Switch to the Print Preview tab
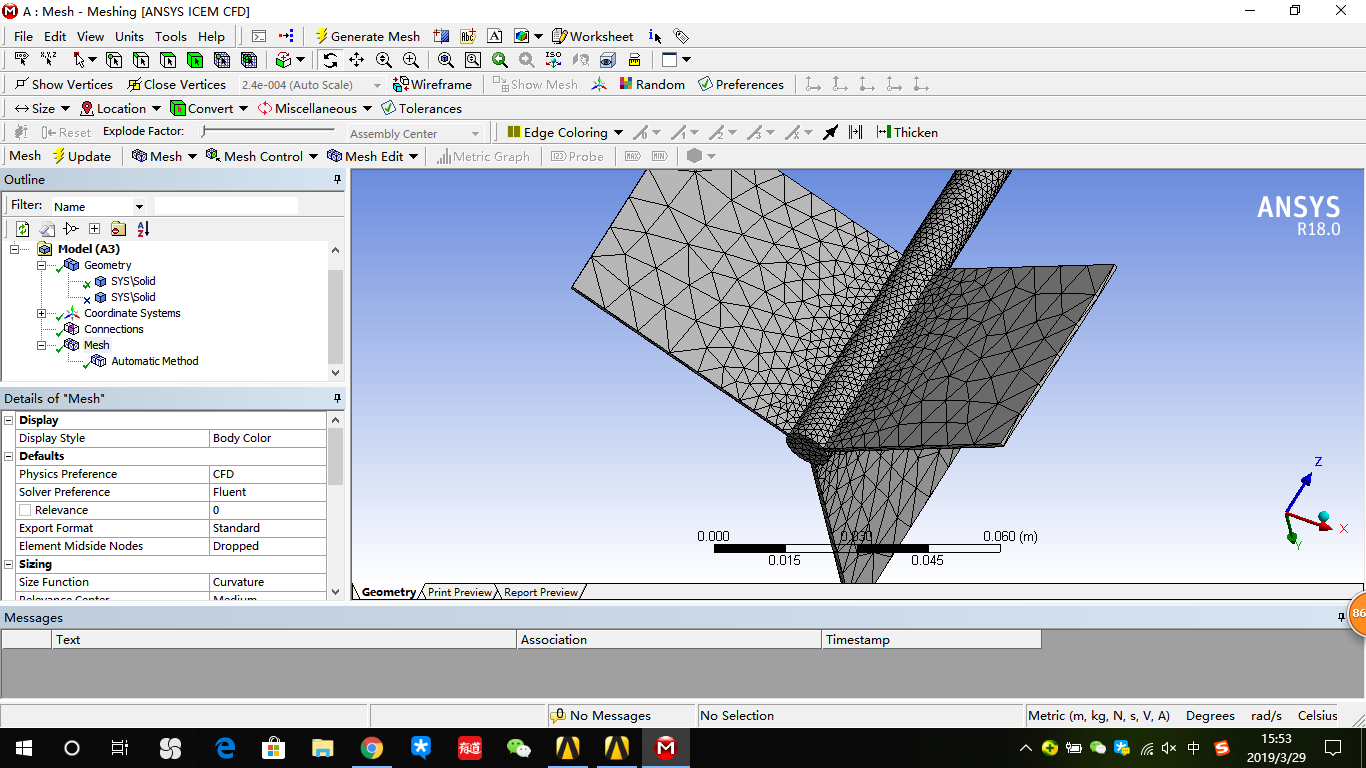The width and height of the screenshot is (1366, 768). click(460, 592)
